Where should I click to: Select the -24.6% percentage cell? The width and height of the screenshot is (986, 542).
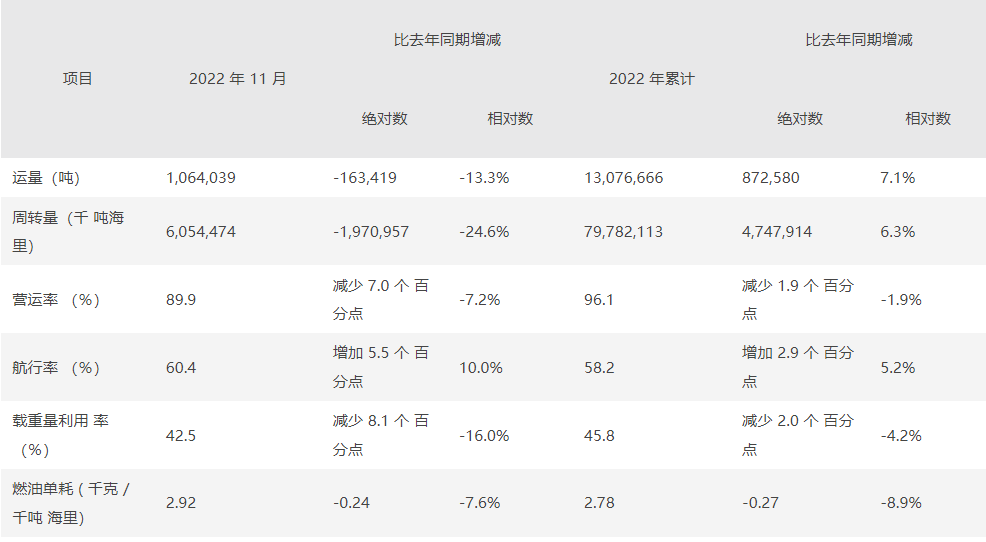click(x=484, y=232)
